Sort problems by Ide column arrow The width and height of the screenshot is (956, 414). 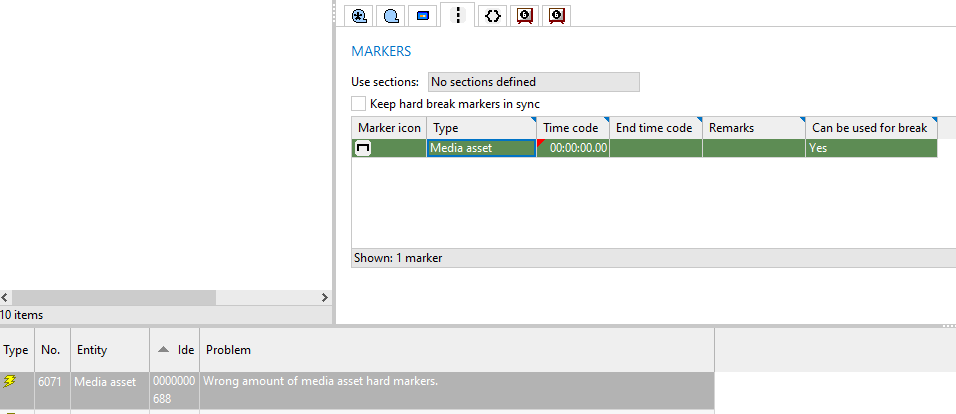pyautogui.click(x=163, y=349)
